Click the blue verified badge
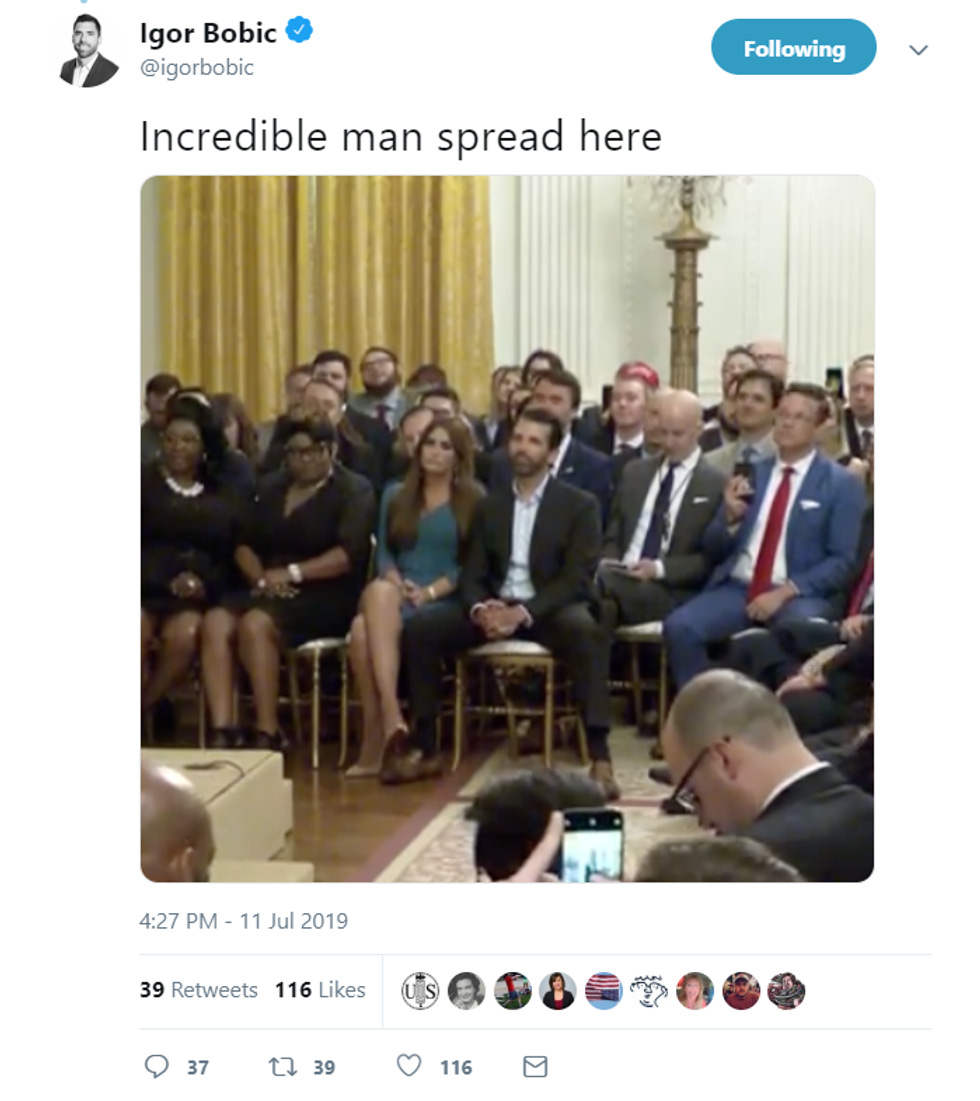This screenshot has width=980, height=1101. point(300,30)
